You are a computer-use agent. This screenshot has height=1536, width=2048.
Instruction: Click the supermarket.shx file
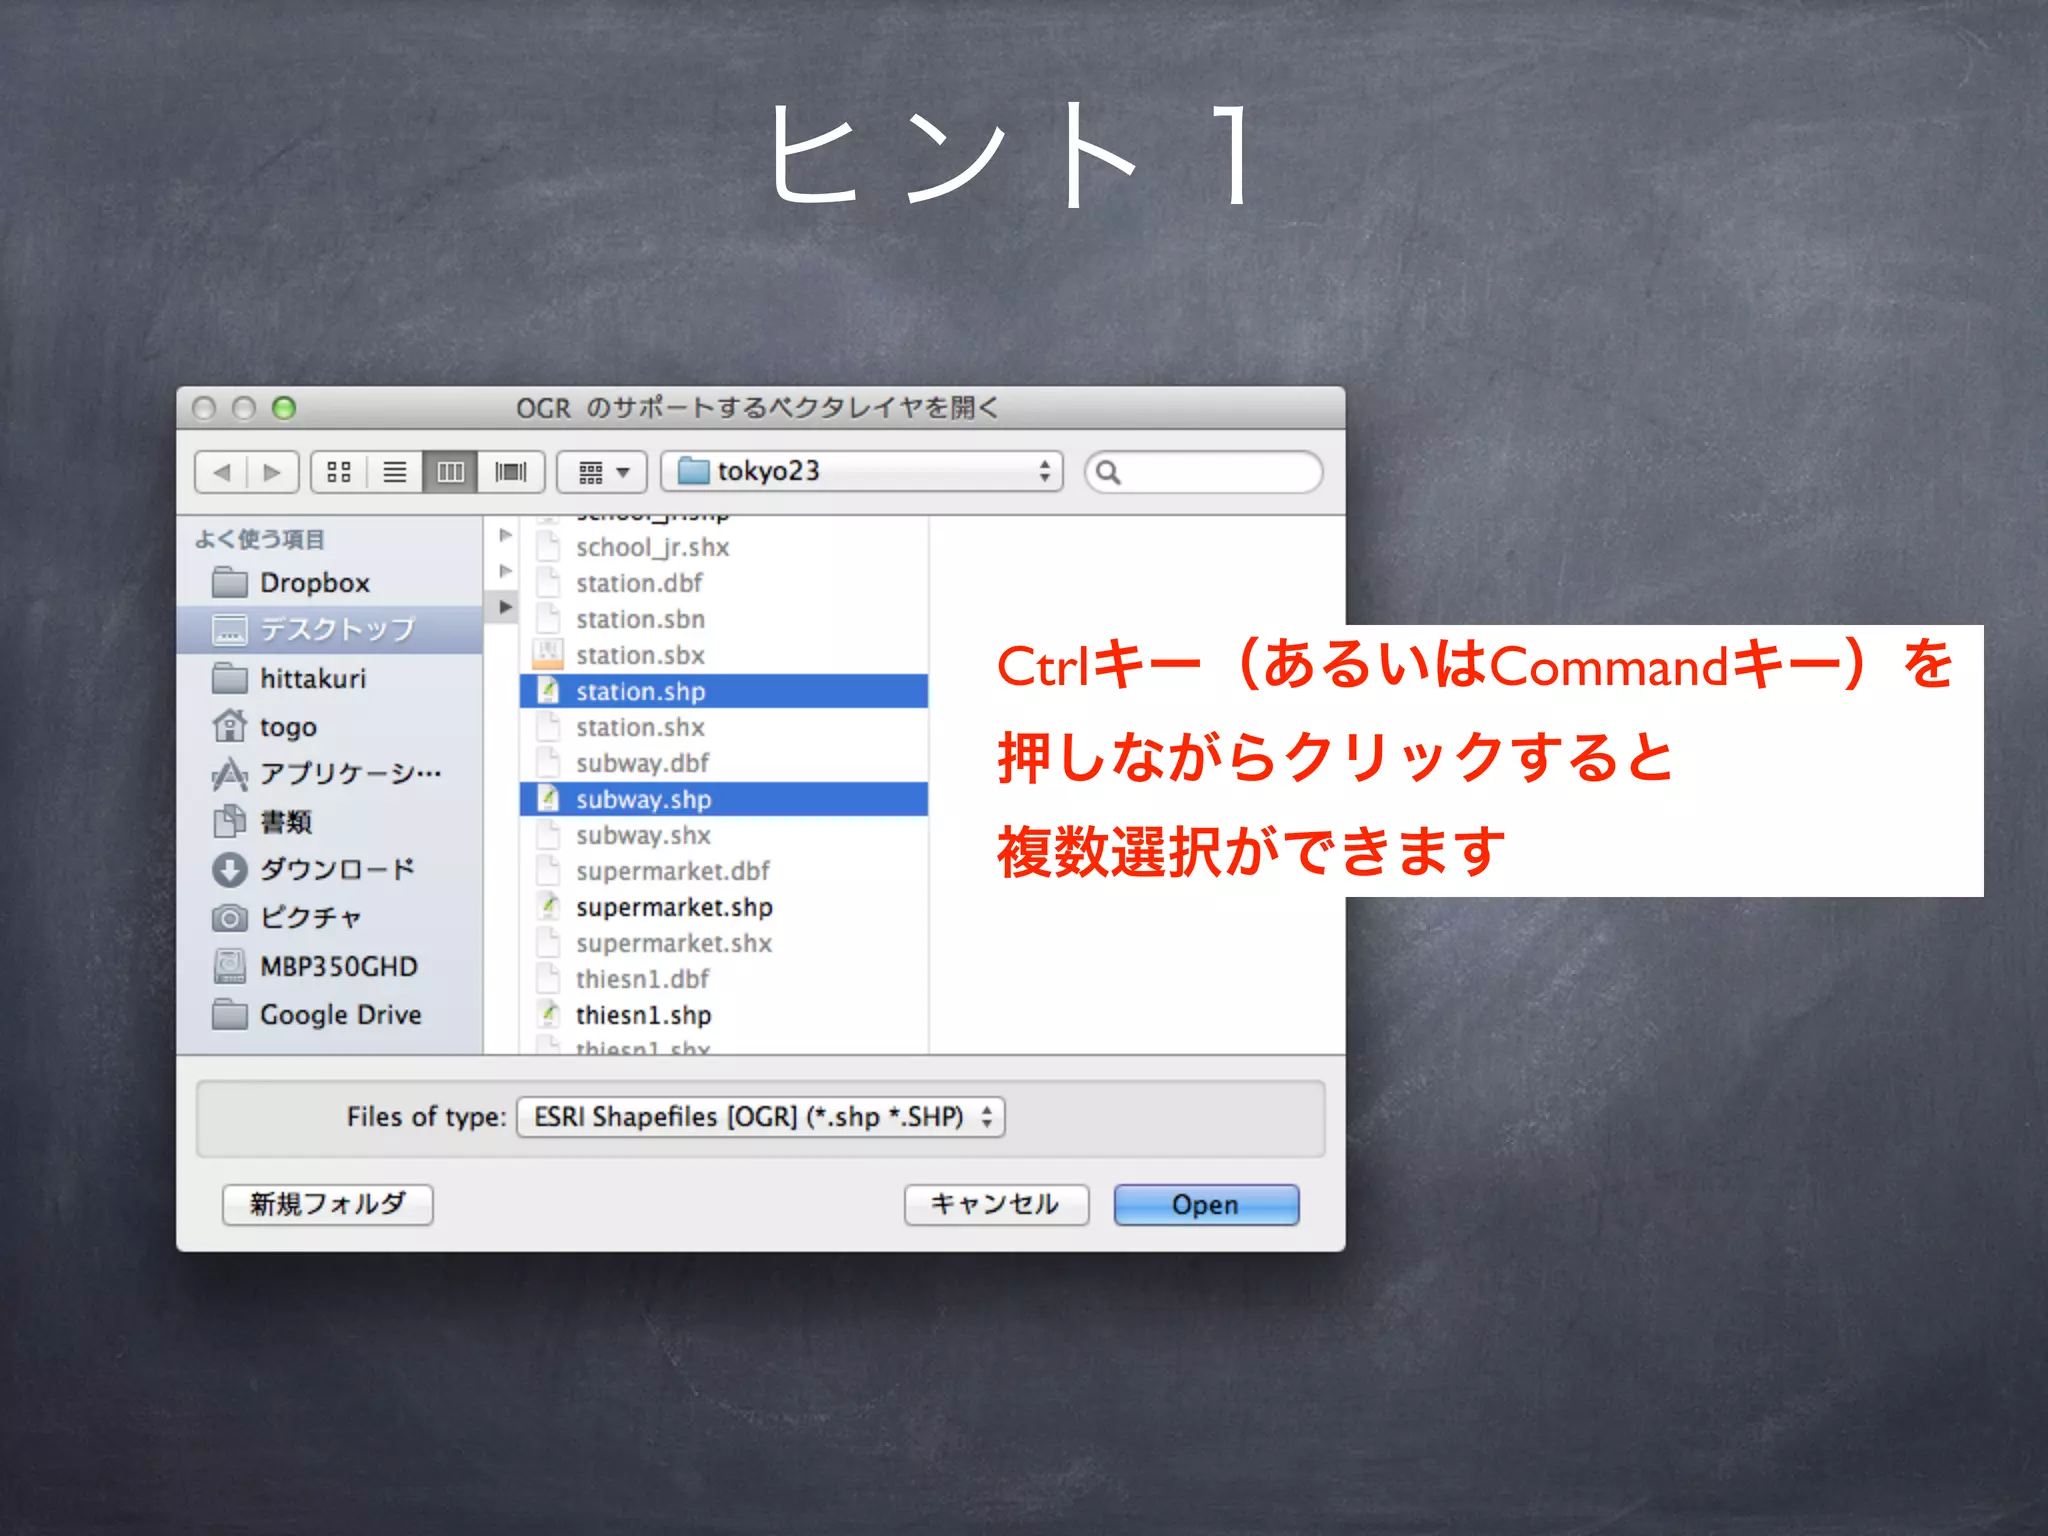click(724, 943)
